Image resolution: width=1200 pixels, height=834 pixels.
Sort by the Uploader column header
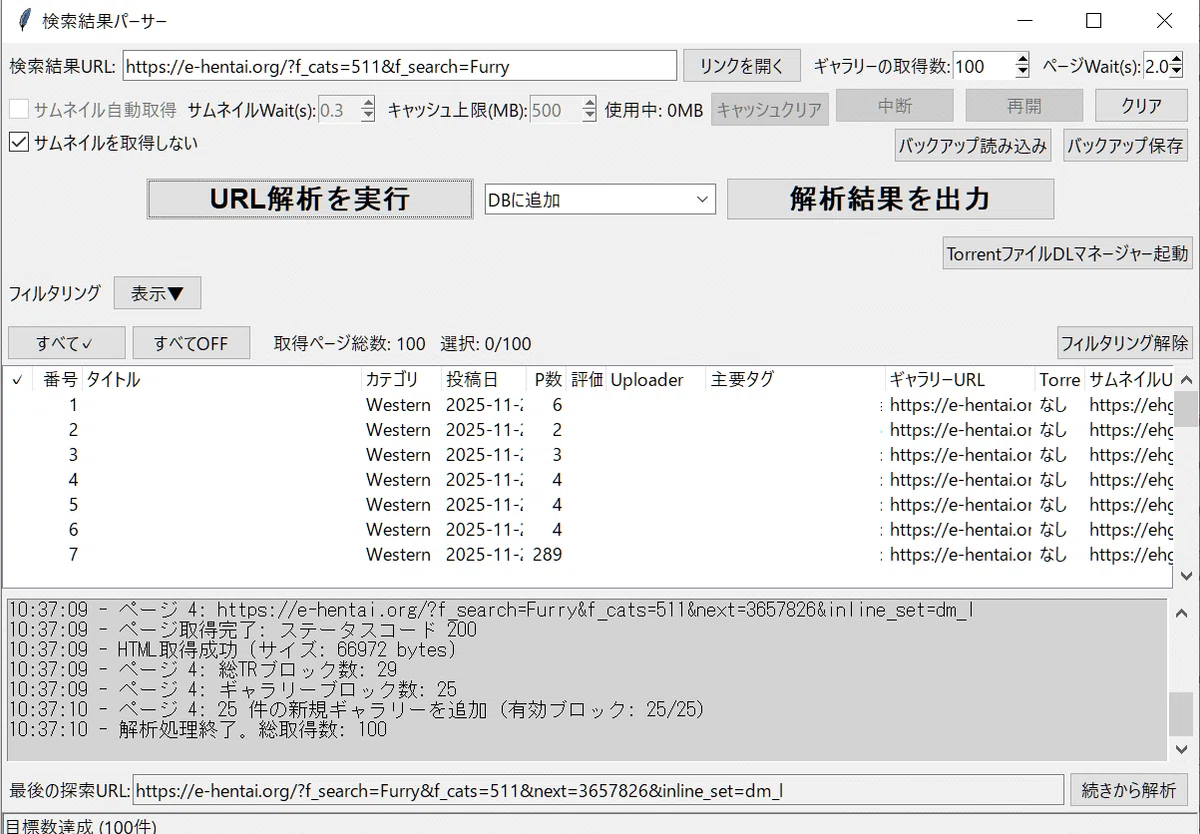pyautogui.click(x=657, y=379)
